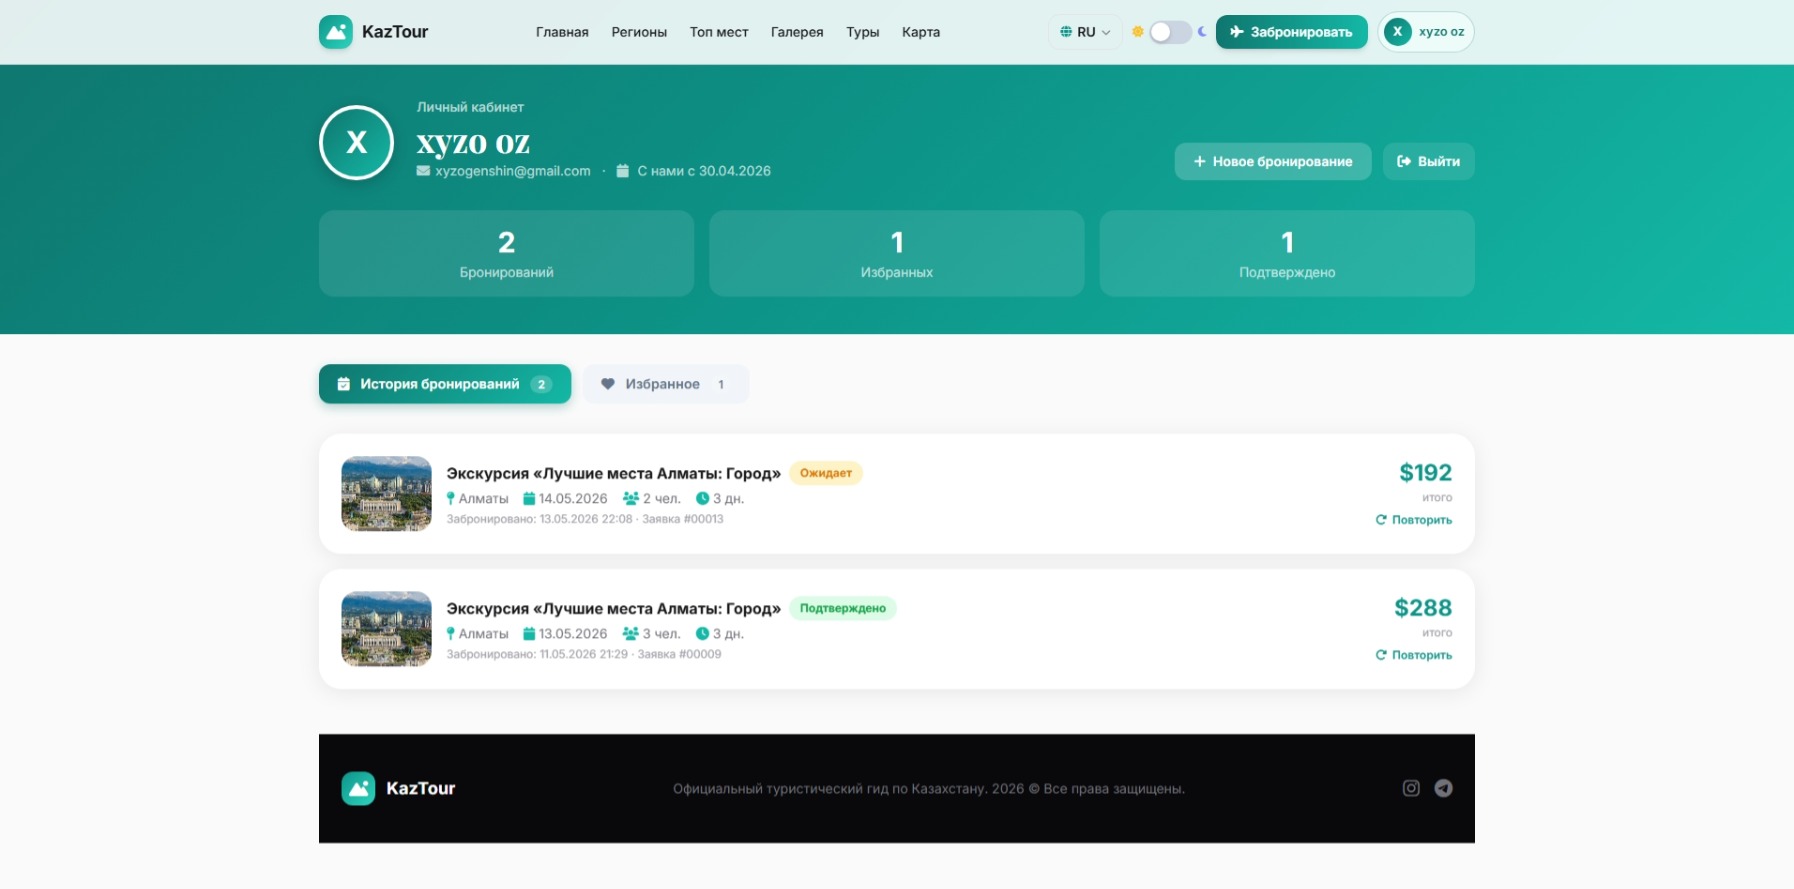Click thumbnail of the Подтверждено booking

point(386,629)
